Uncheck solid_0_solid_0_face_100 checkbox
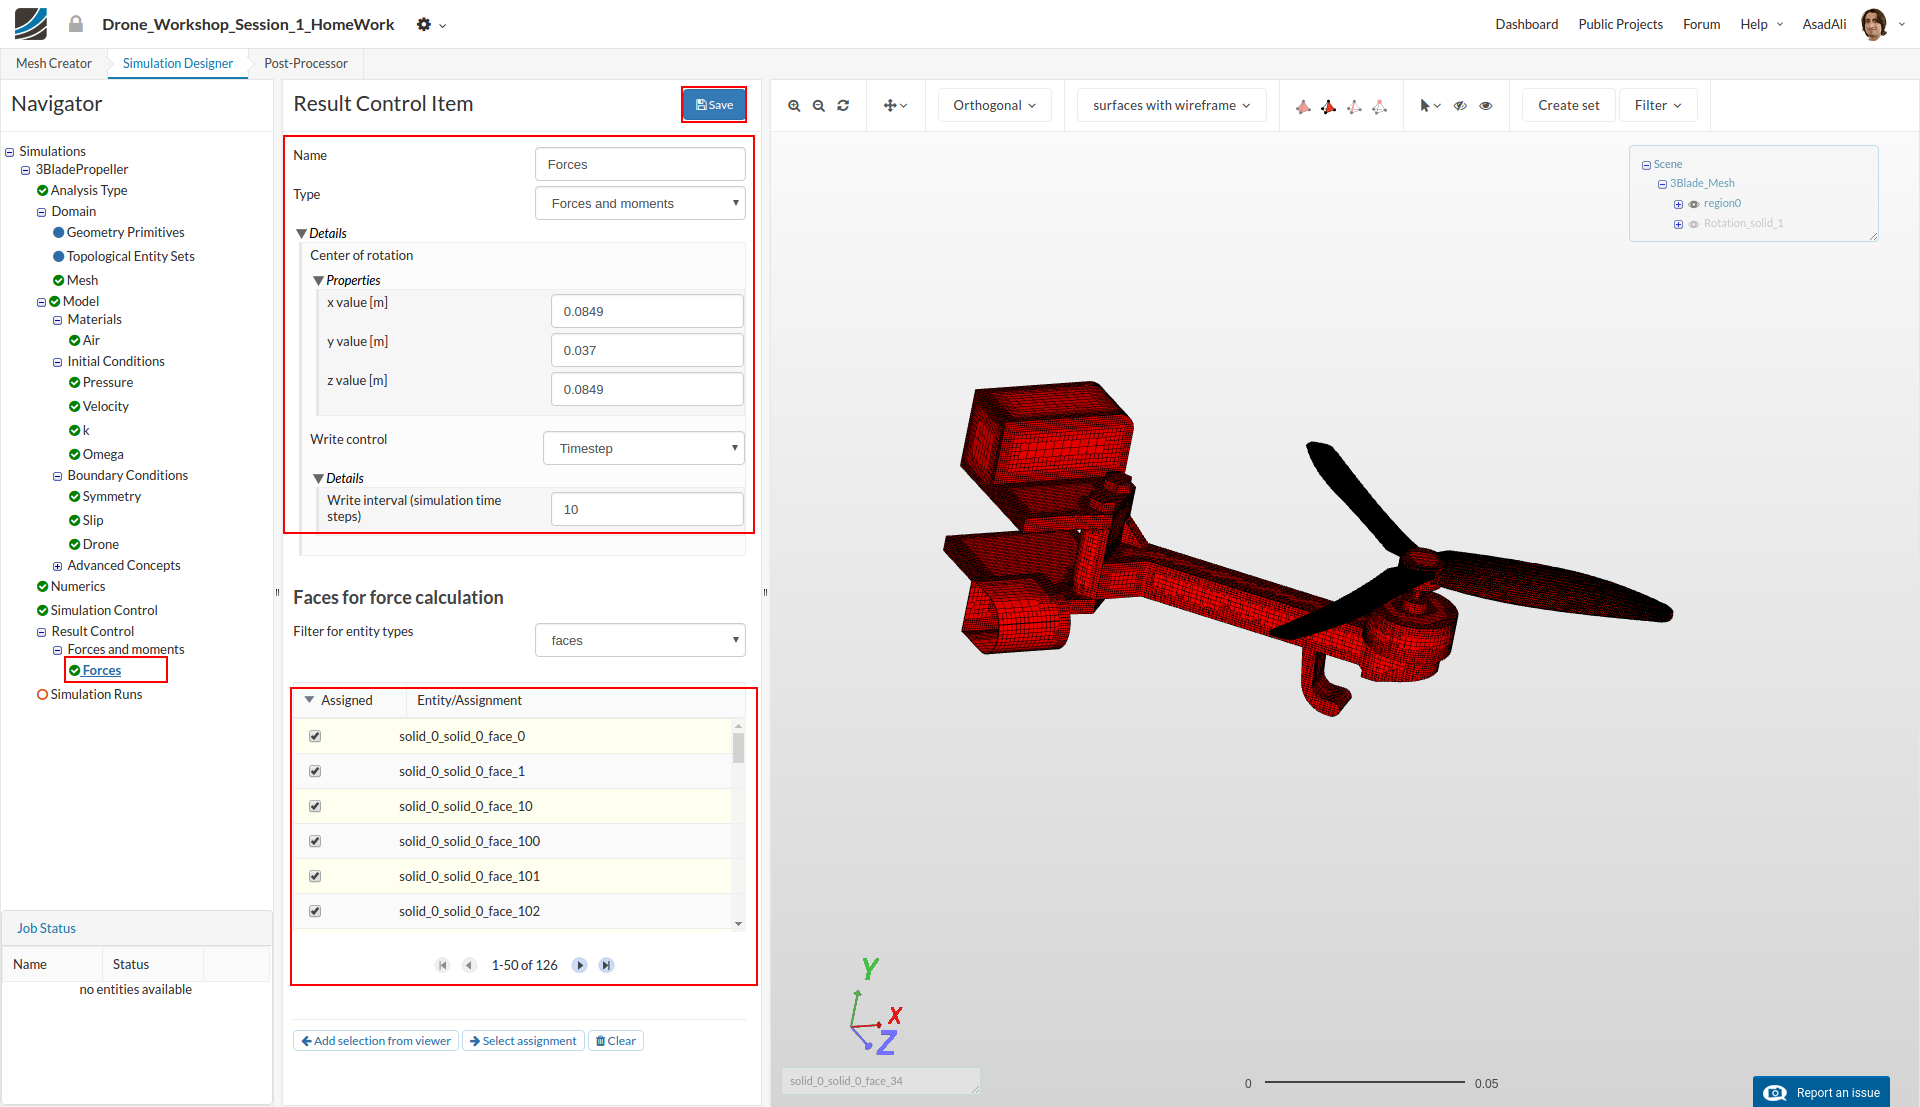Viewport: 1920px width, 1107px height. pyautogui.click(x=315, y=841)
